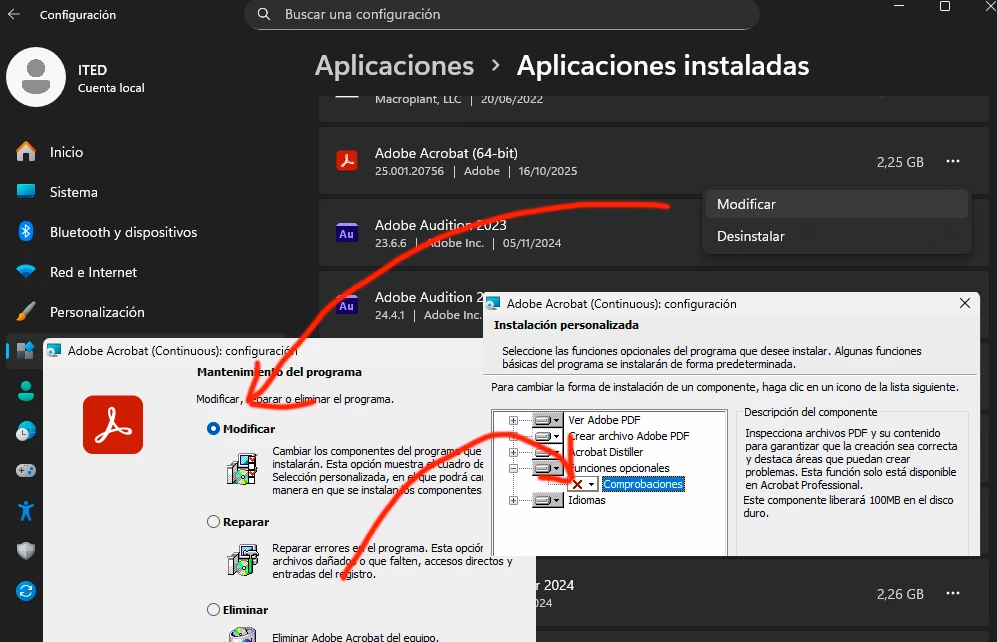Open Red e Internet wifi icon
Screen dimensions: 997x642
26,271
